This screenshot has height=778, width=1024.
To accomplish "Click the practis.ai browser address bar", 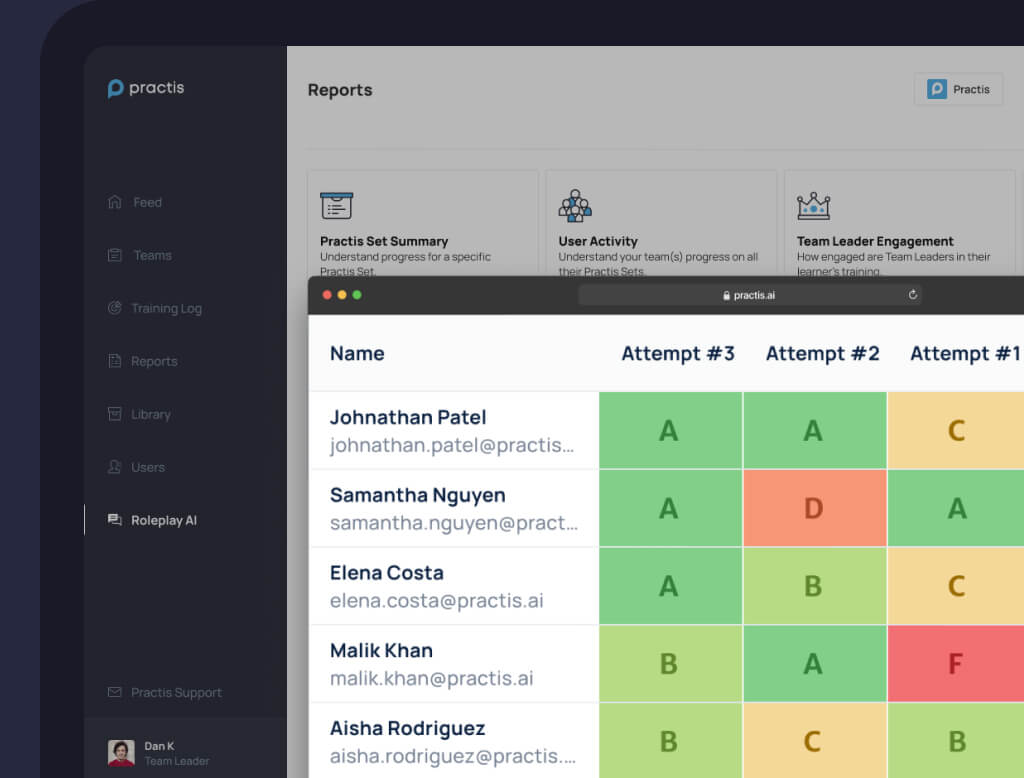I will point(750,295).
